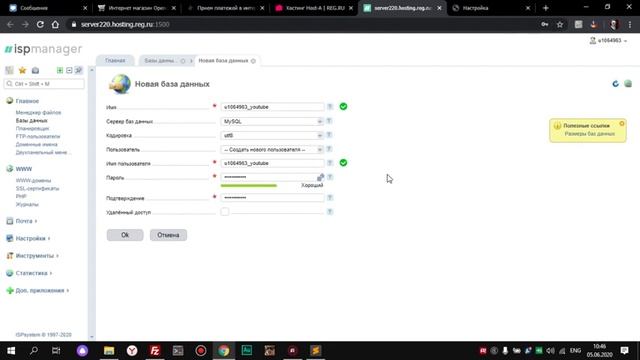Click Chrome bookmark star icon
640x360 pixels.
coord(560,24)
